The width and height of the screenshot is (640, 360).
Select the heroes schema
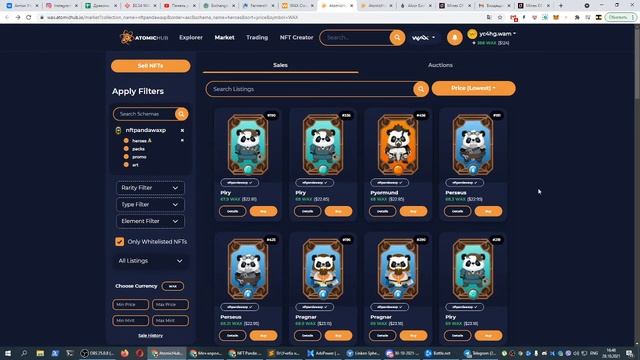142,141
